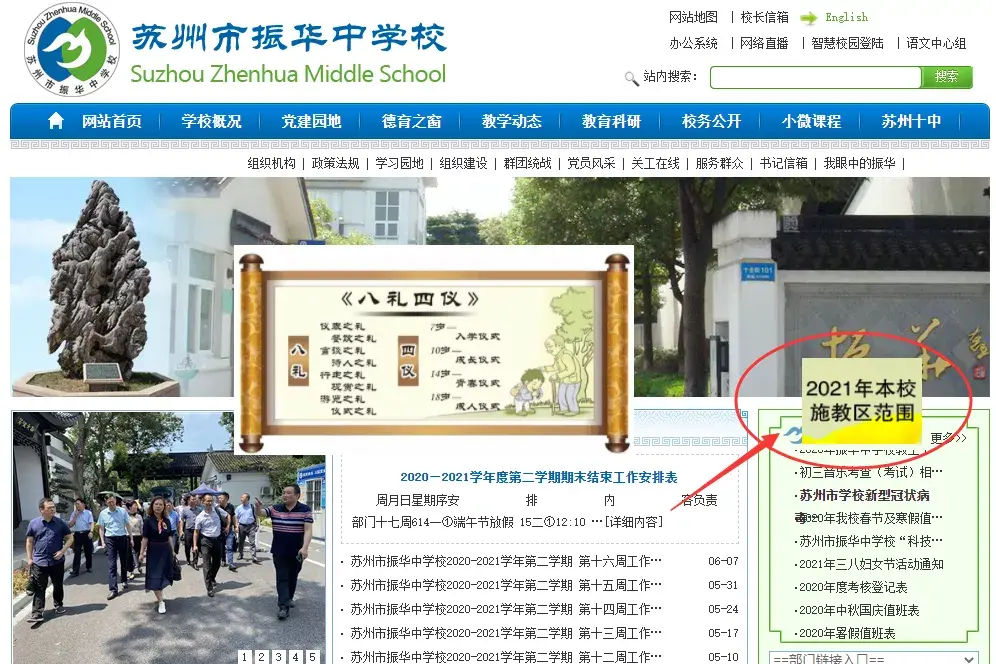The width and height of the screenshot is (996, 664).
Task: Open the 第十四周工作 news item
Action: coord(506,609)
